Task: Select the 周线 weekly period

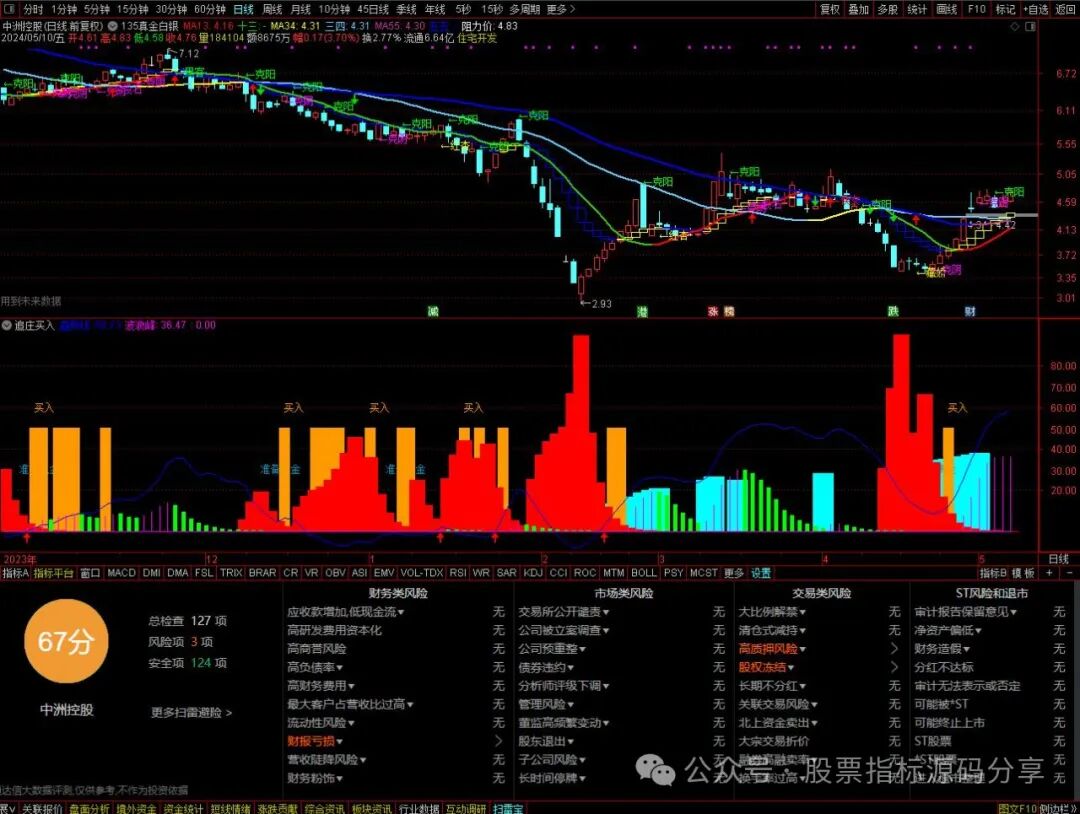Action: (273, 9)
